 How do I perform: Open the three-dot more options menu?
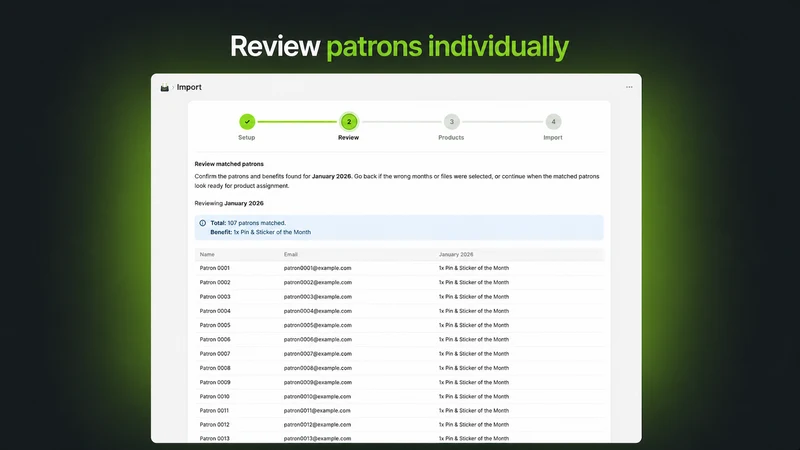[x=629, y=87]
